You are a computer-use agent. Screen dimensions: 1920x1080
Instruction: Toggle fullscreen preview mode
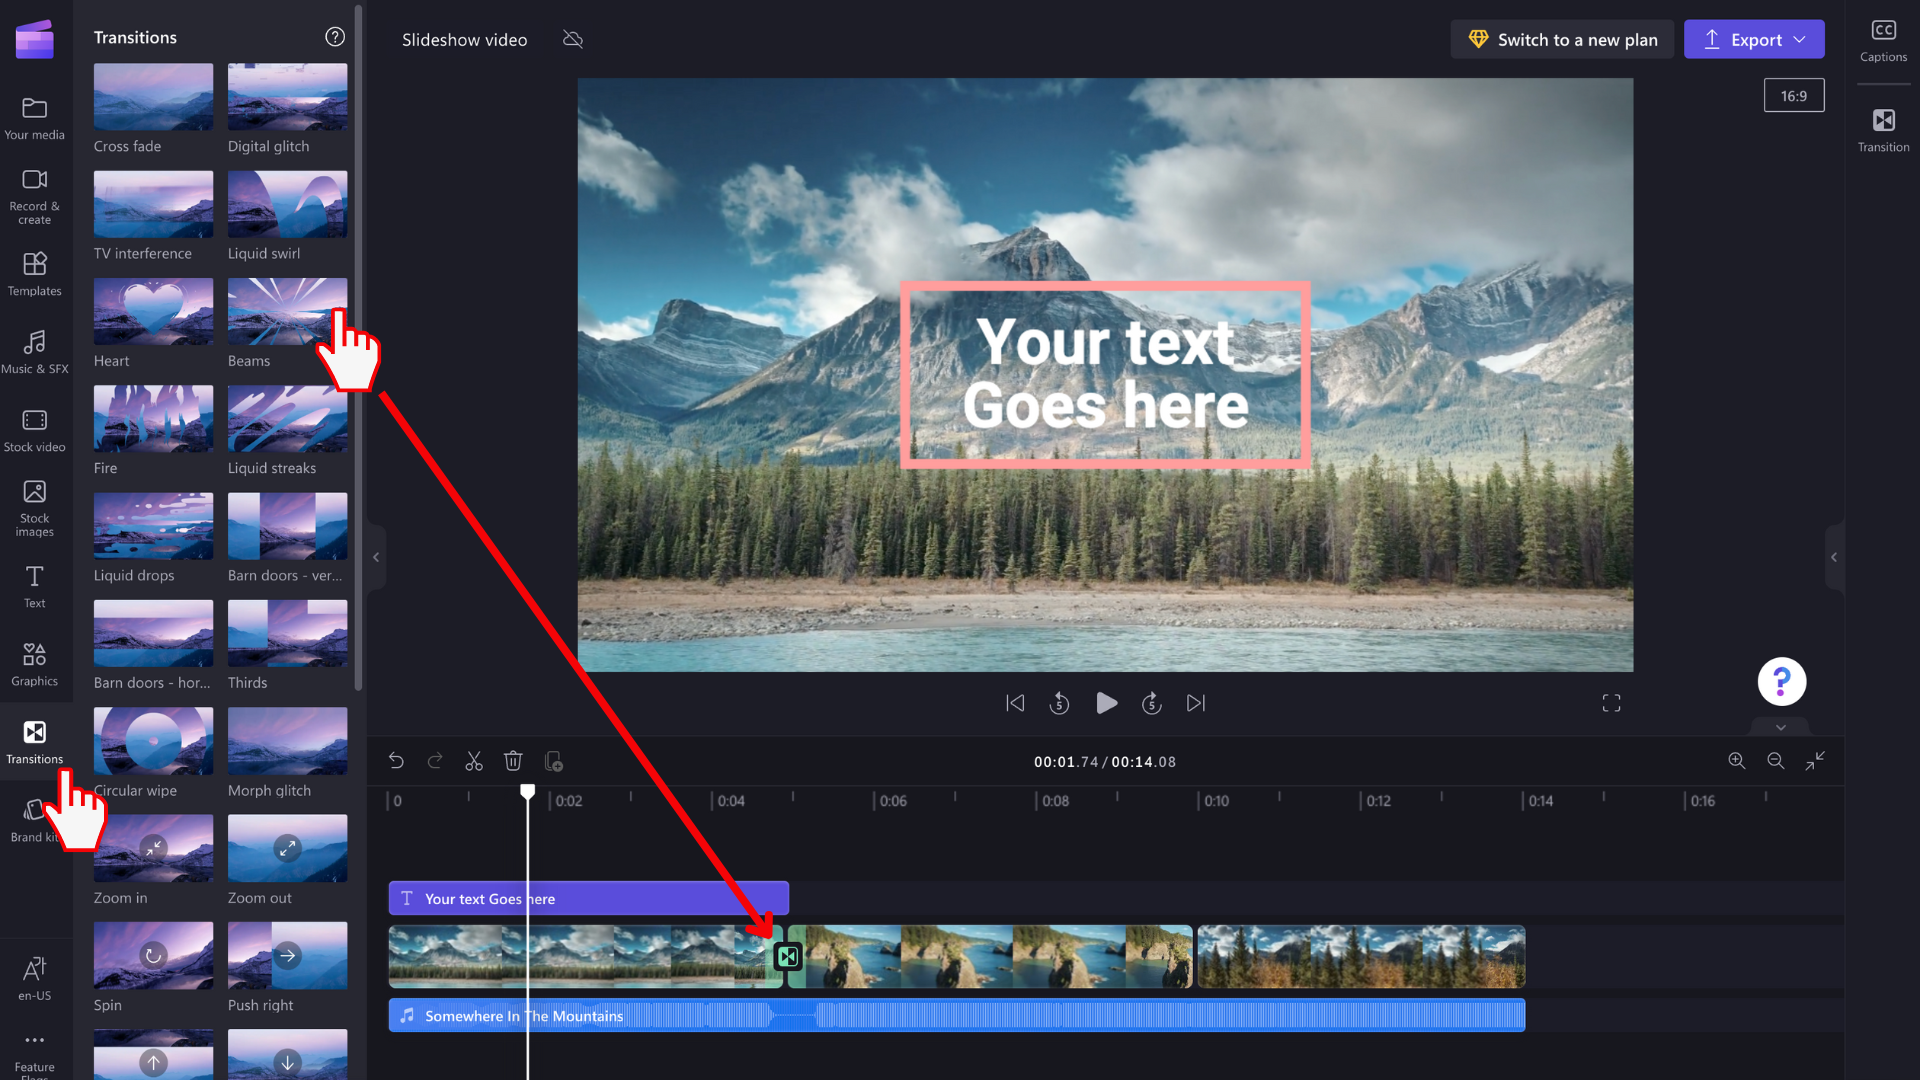click(1611, 704)
